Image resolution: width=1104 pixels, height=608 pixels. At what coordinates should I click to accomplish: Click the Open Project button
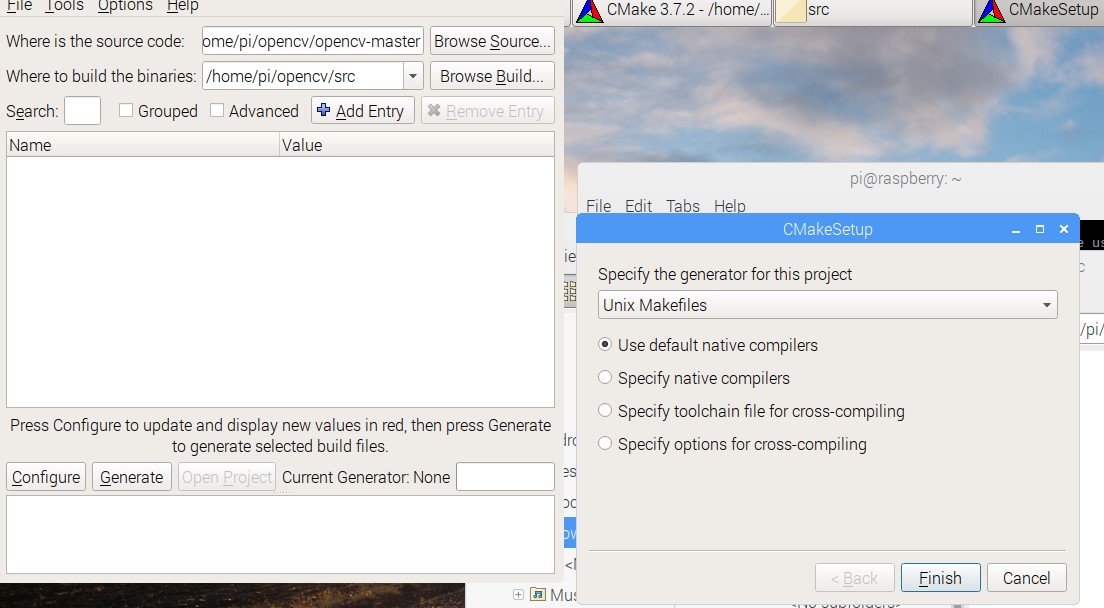pos(227,477)
